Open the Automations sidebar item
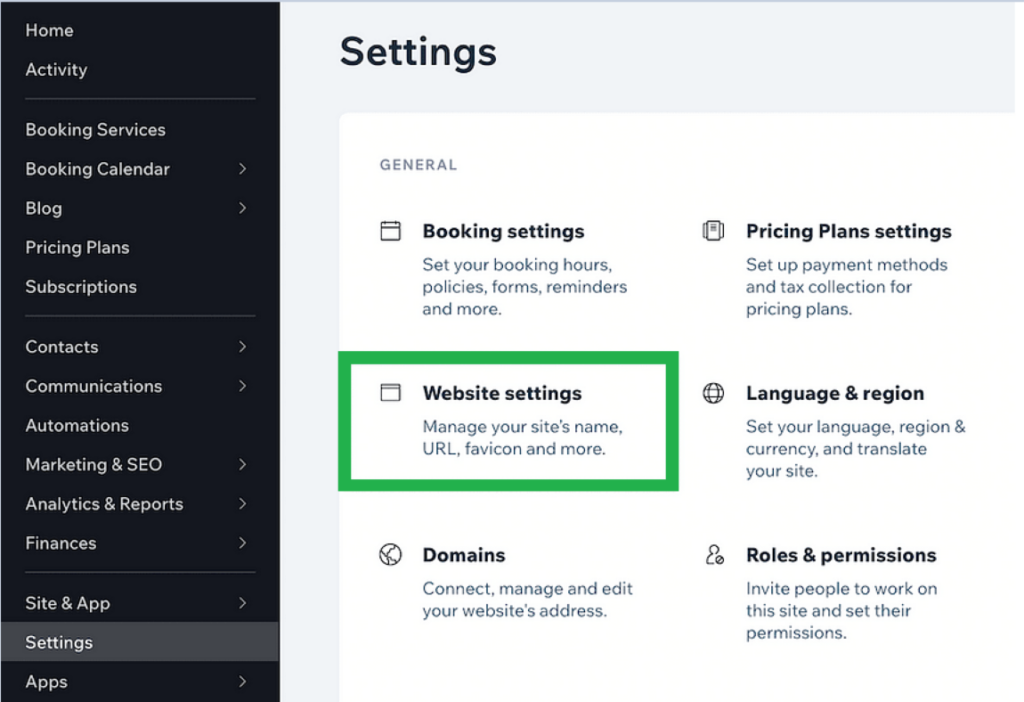This screenshot has width=1024, height=702. (77, 426)
